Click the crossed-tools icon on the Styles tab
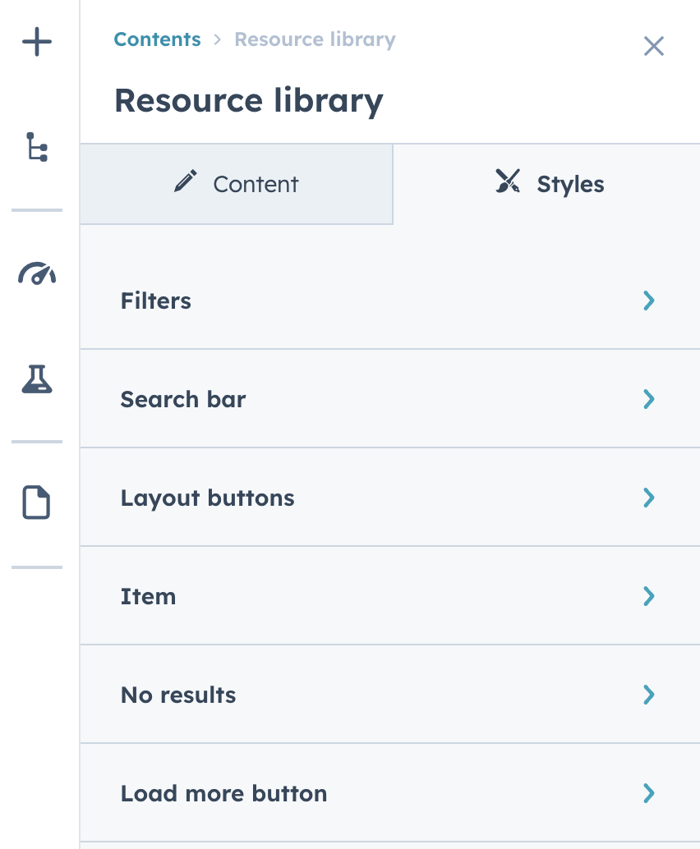 pos(508,183)
